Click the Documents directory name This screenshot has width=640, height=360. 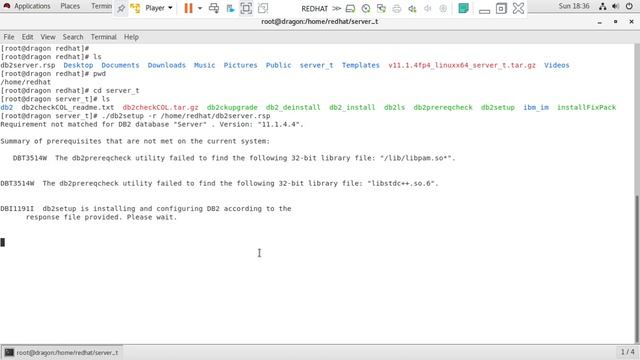(x=120, y=65)
